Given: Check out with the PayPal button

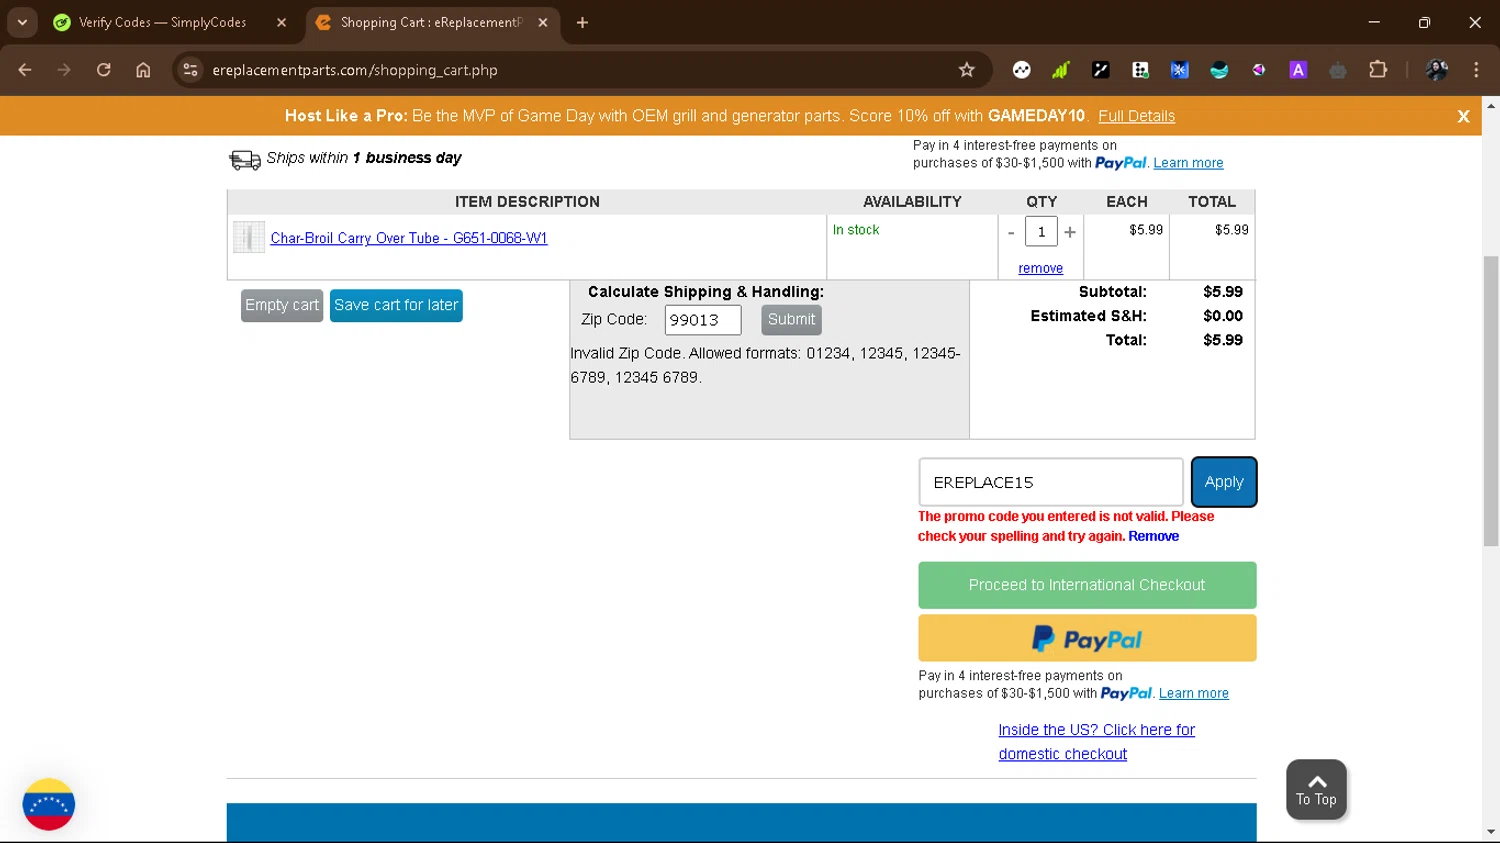Looking at the screenshot, I should pyautogui.click(x=1087, y=638).
